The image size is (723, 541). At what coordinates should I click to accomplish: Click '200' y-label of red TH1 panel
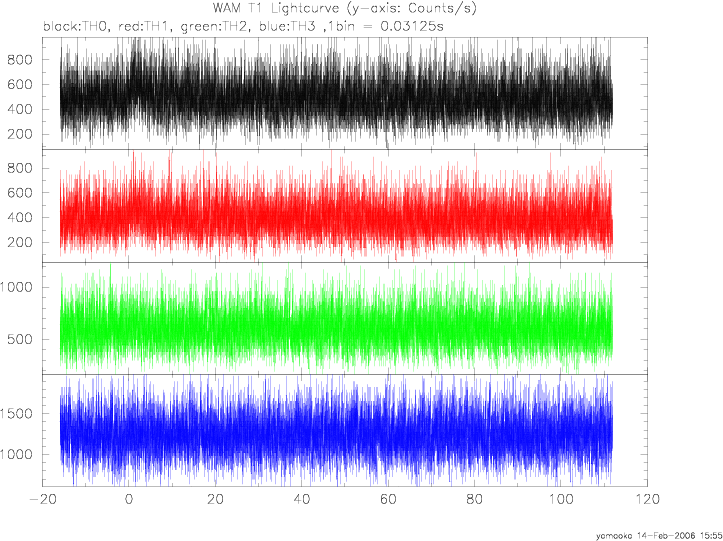[19, 242]
